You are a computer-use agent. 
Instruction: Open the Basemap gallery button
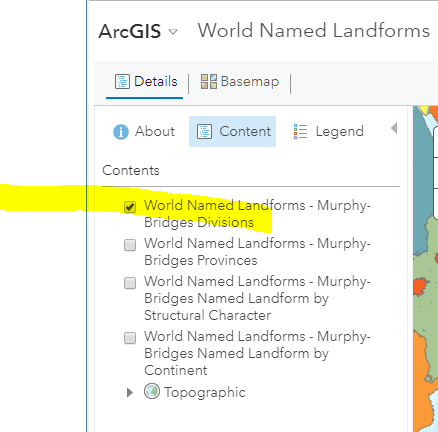tap(240, 82)
